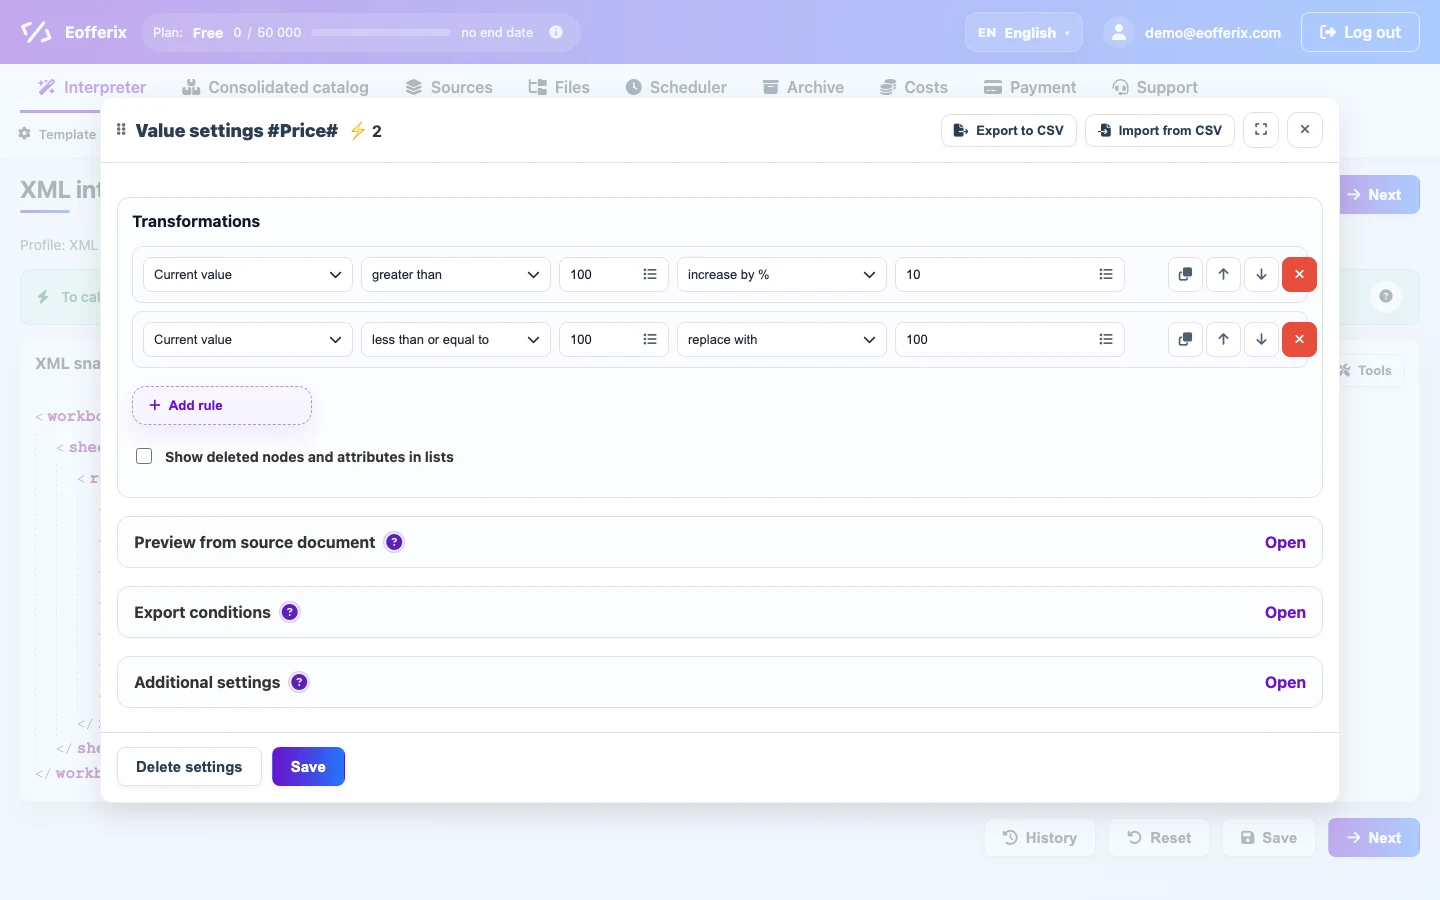This screenshot has height=900, width=1440.
Task: Move the 'less than or equal to' rule up
Action: [1223, 339]
